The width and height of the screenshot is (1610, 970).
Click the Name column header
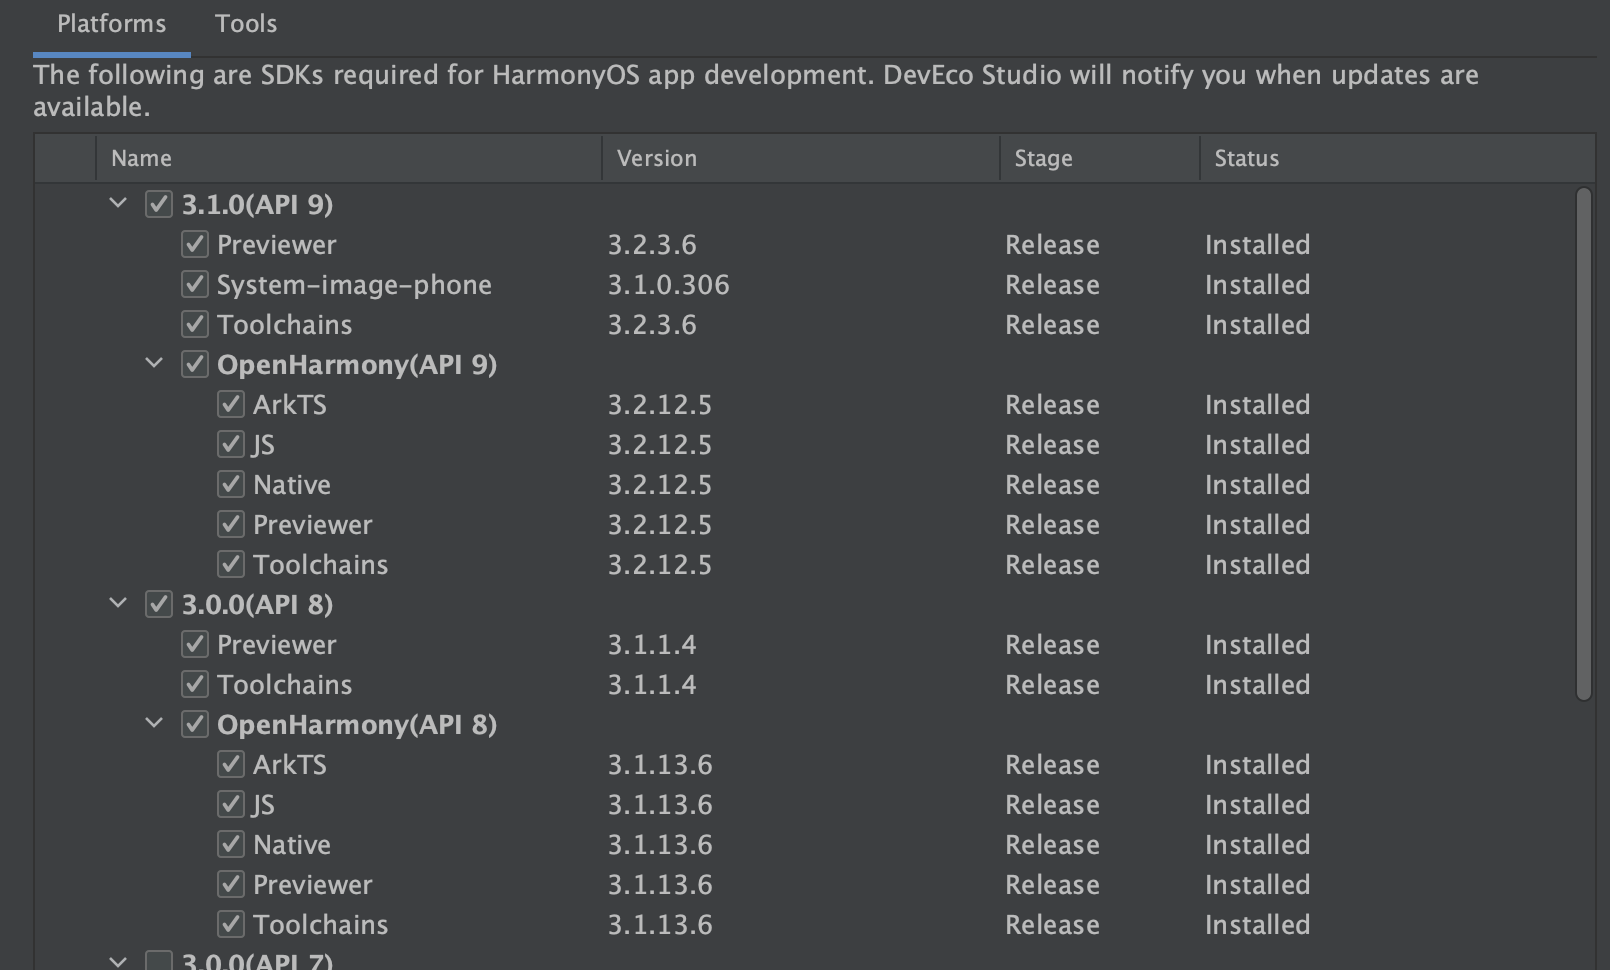(x=349, y=158)
